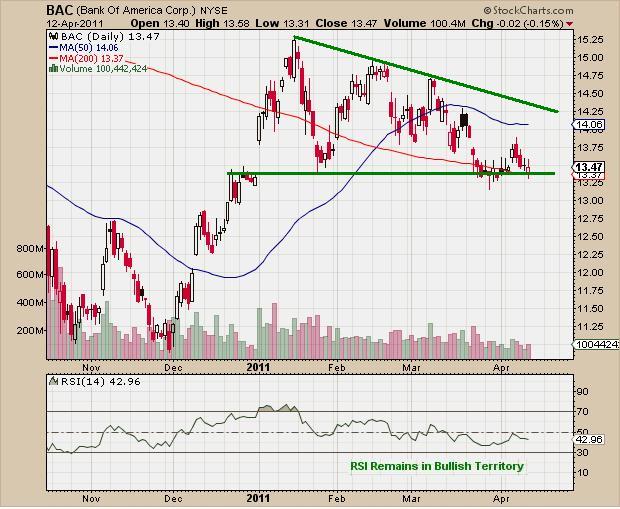Click the bold 2011 label under price chart
The image size is (620, 509).
(258, 367)
